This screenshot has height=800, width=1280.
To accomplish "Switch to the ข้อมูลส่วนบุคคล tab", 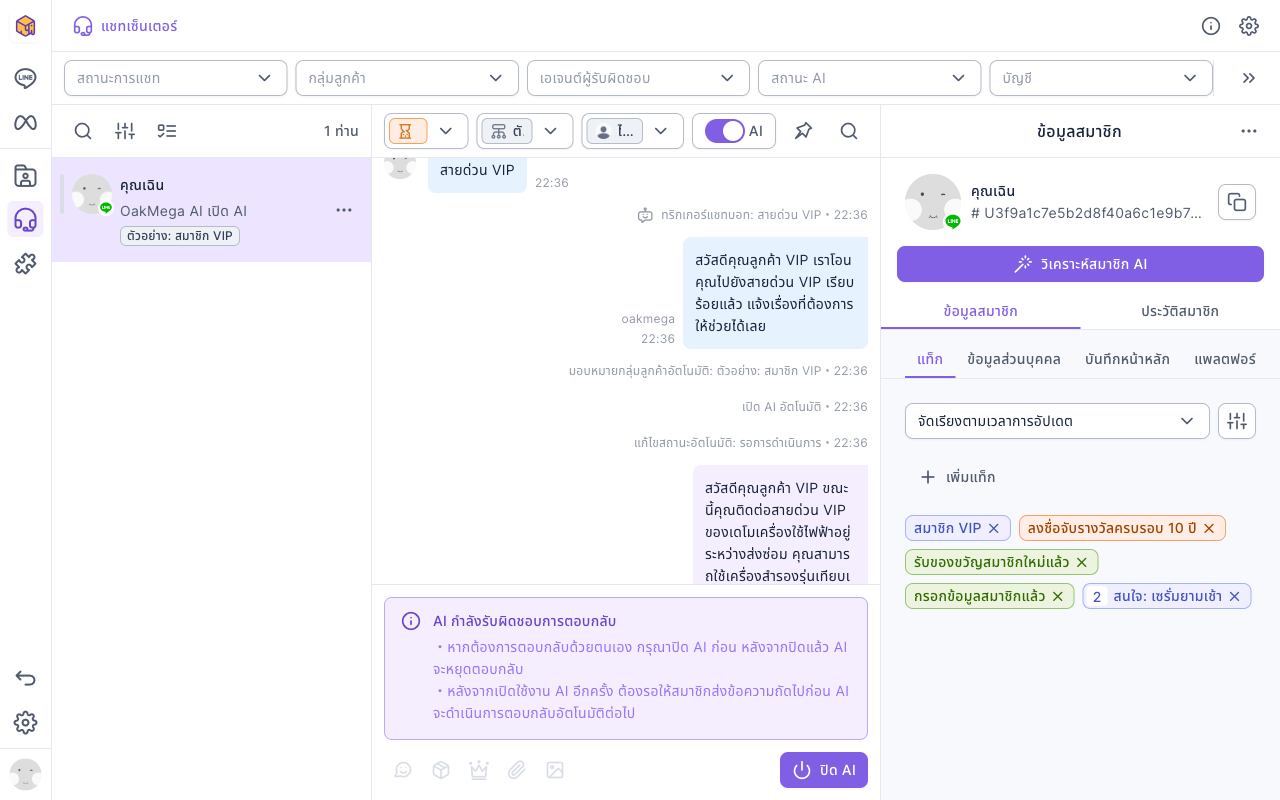I will coord(1014,359).
